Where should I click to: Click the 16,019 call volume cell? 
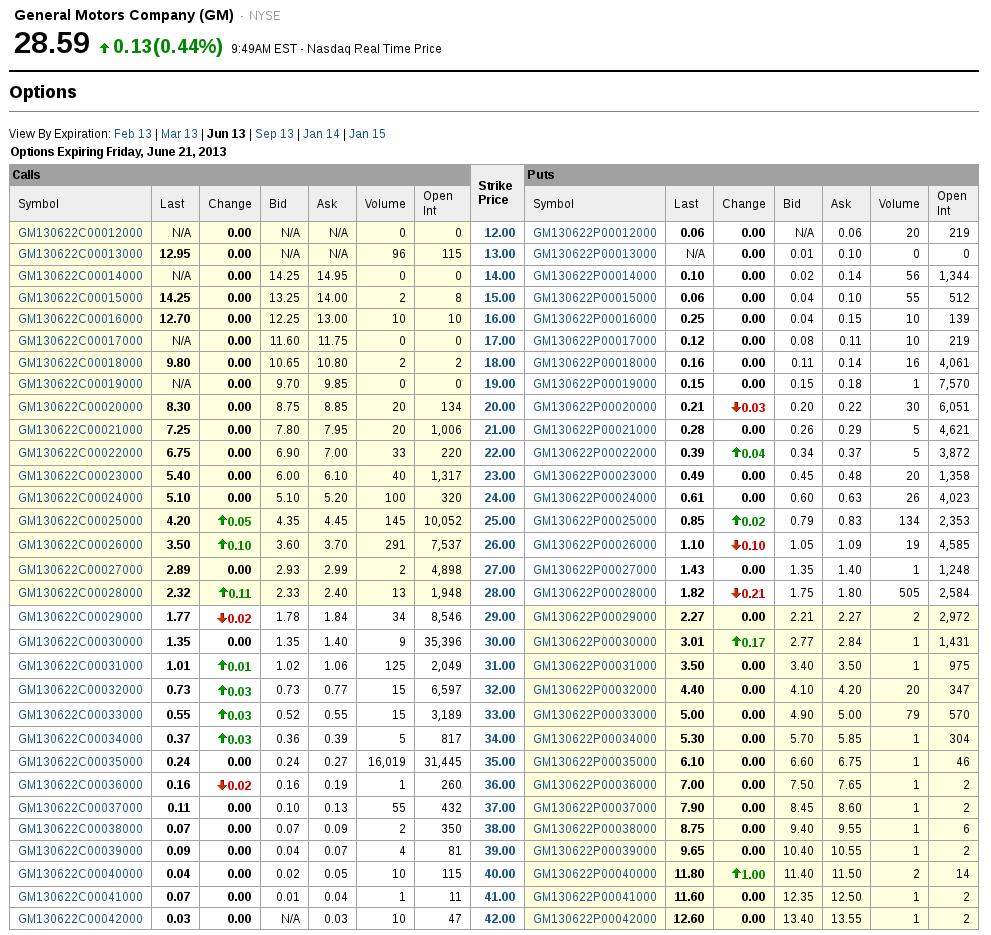[385, 762]
